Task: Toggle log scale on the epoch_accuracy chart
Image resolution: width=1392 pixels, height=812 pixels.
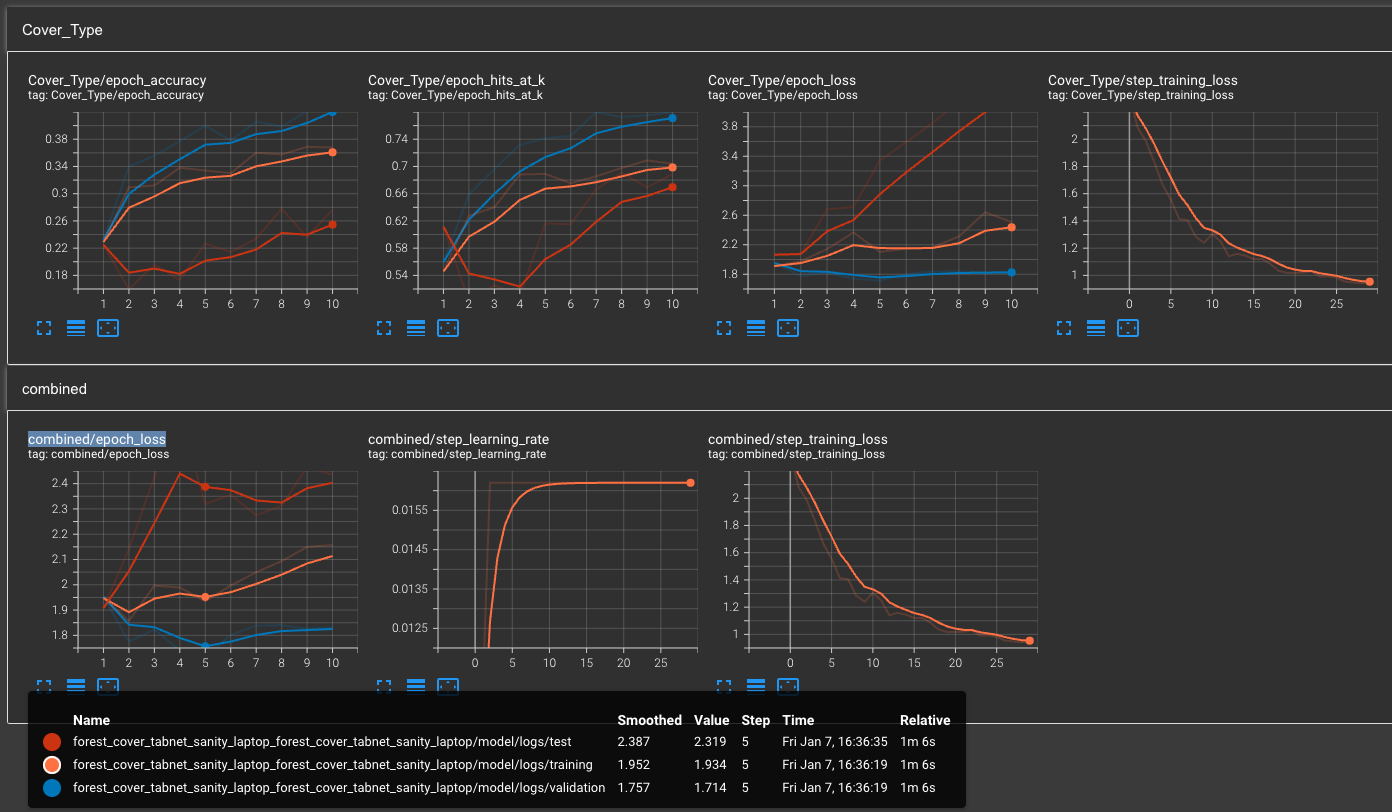Action: (x=76, y=327)
